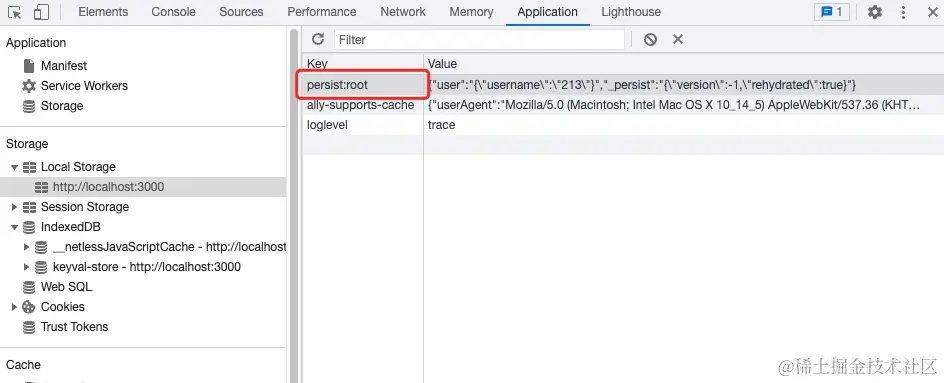Open DevTools settings gear
This screenshot has width=944, height=383.
pos(875,12)
